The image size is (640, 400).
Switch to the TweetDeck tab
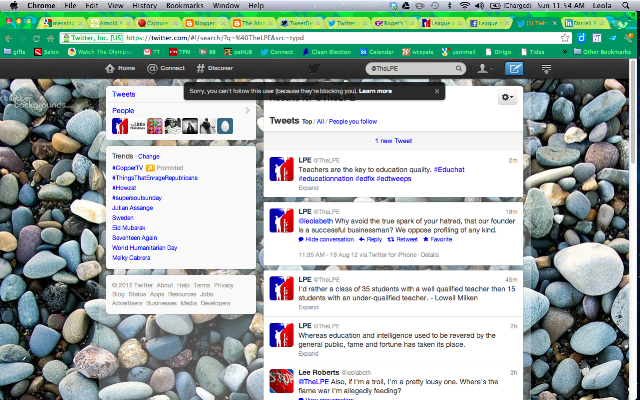pos(302,23)
